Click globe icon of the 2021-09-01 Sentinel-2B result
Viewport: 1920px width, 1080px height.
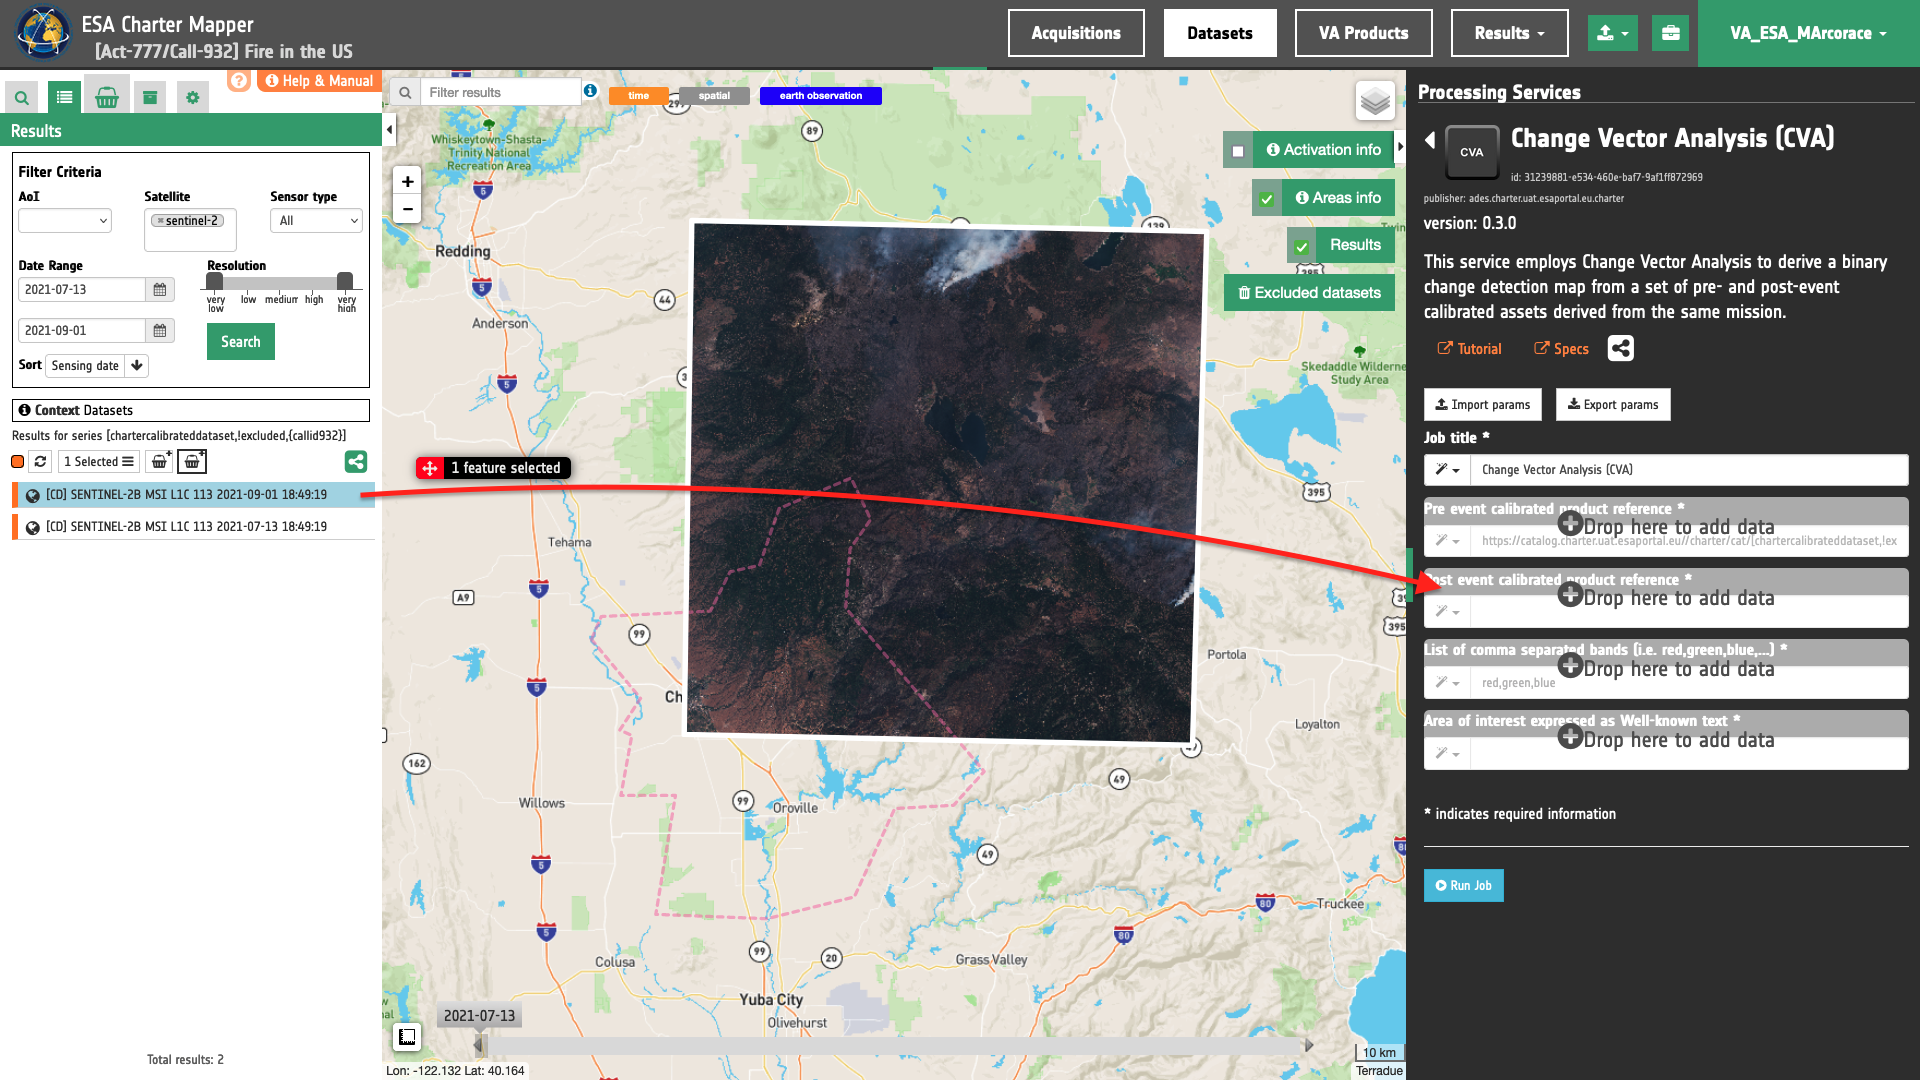(x=33, y=496)
